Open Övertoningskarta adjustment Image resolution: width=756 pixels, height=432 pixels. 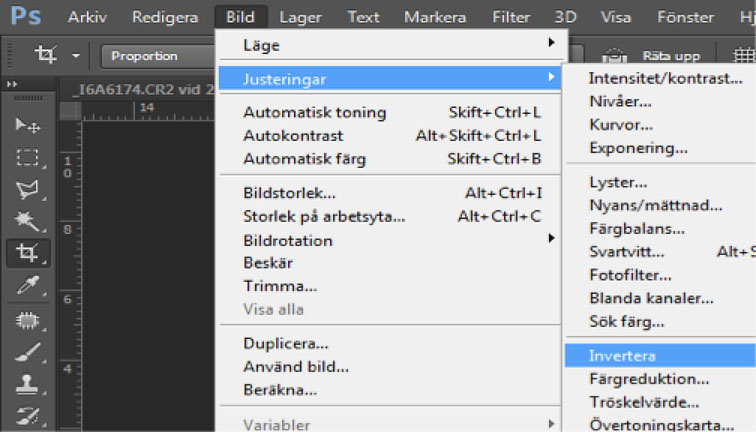(x=661, y=424)
